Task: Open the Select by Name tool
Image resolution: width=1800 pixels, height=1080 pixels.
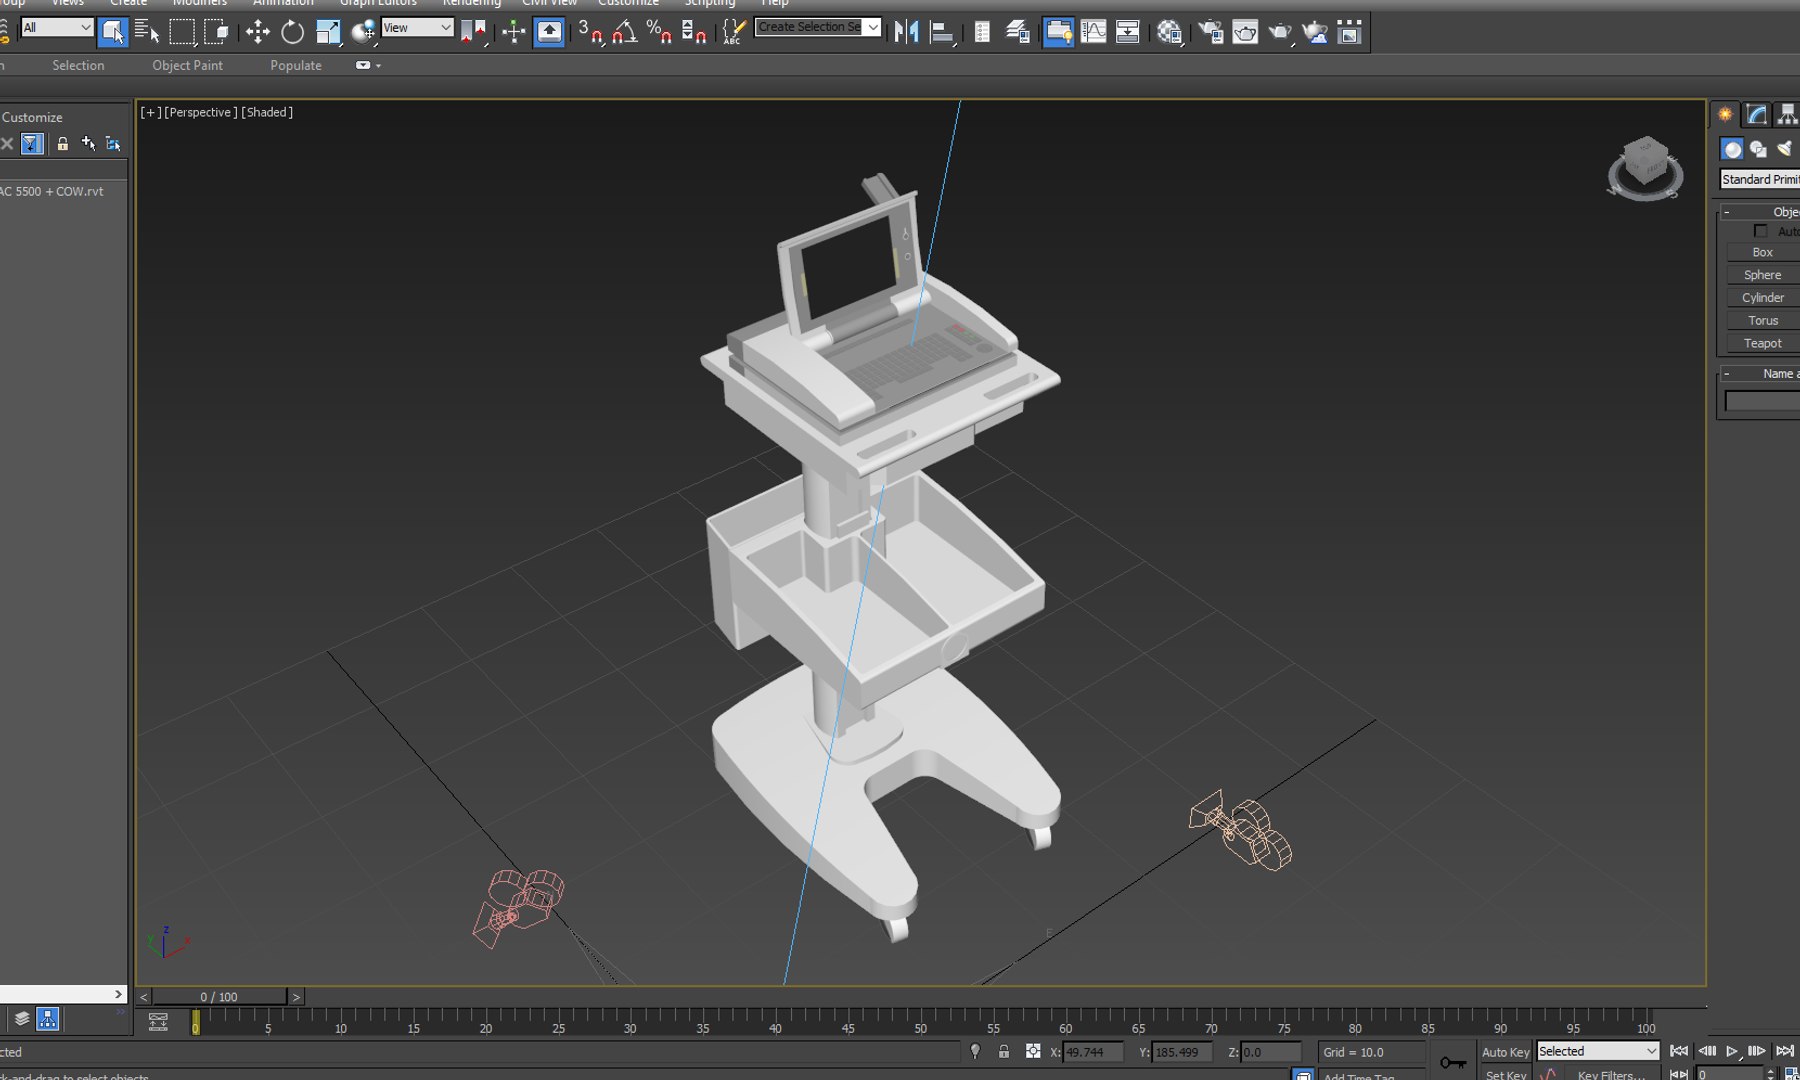Action: (x=147, y=32)
